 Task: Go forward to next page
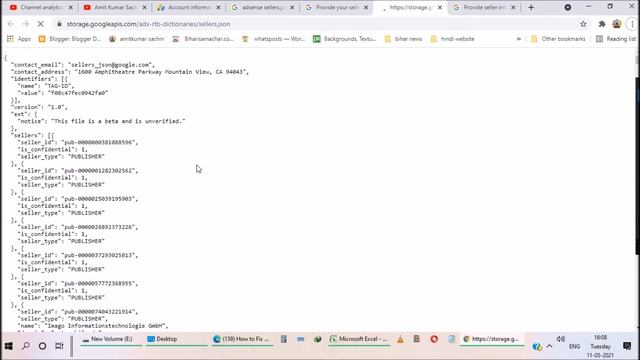[25, 24]
